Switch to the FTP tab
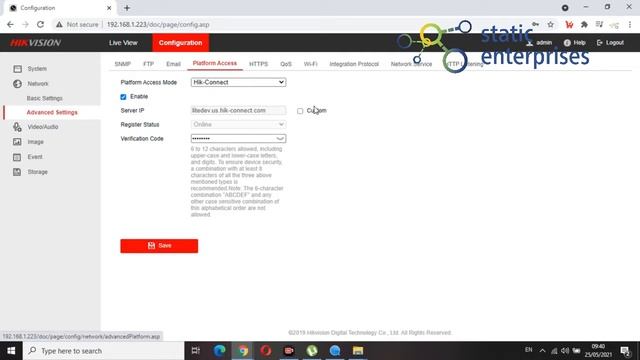The width and height of the screenshot is (640, 360). tap(149, 64)
